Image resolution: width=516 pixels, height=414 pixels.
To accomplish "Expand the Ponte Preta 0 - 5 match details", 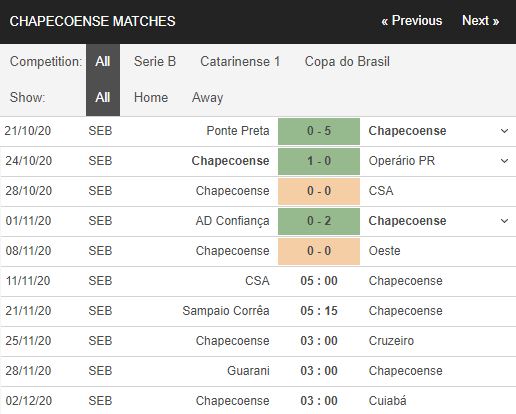I will 505,131.
